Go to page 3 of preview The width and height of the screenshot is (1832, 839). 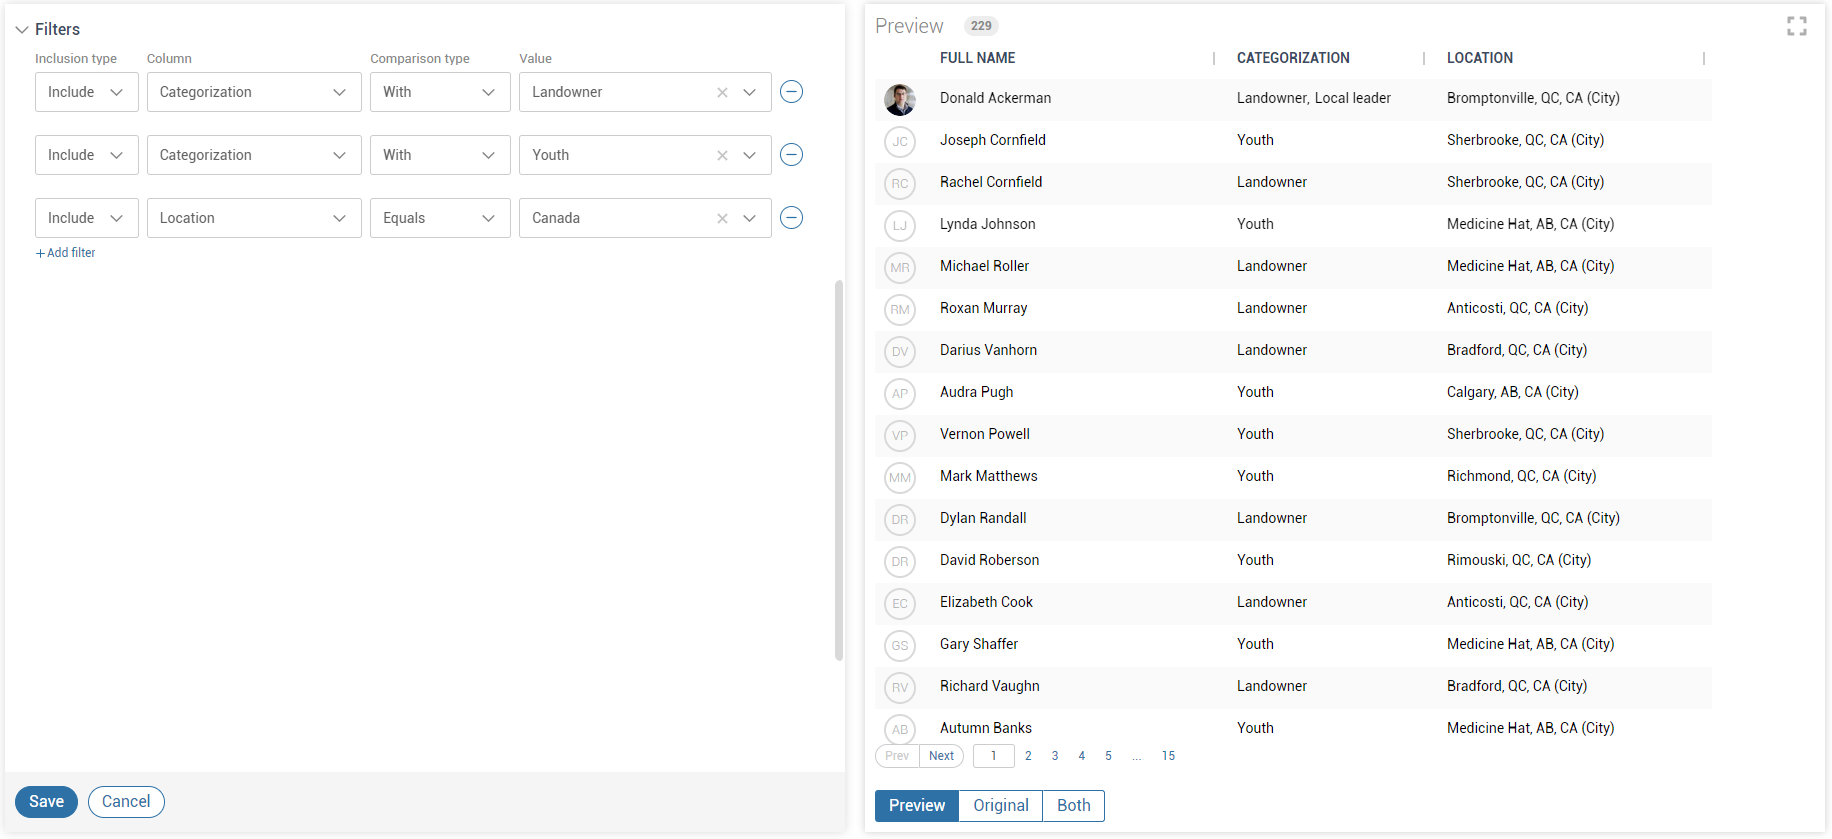pyautogui.click(x=1055, y=756)
